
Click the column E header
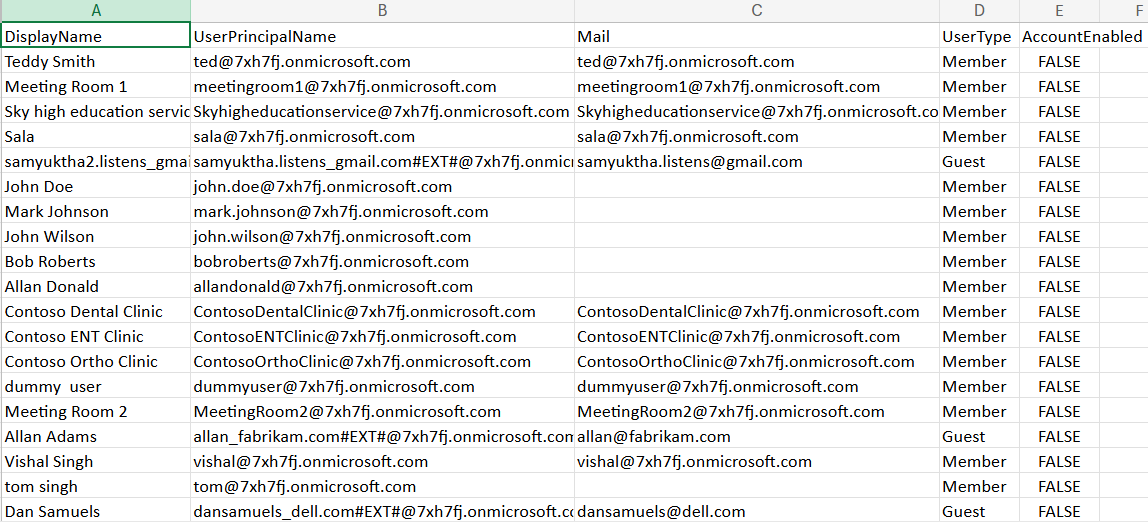[1059, 10]
